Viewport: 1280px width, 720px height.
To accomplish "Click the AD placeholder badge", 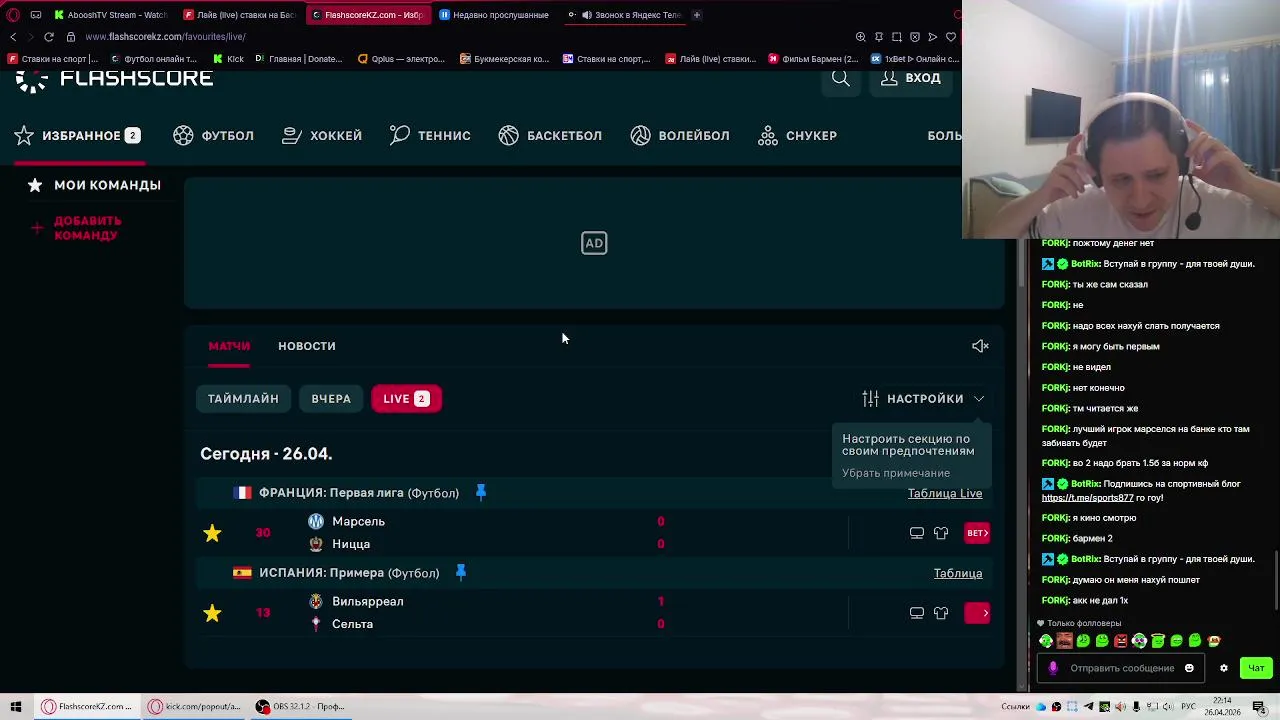I will (x=594, y=243).
